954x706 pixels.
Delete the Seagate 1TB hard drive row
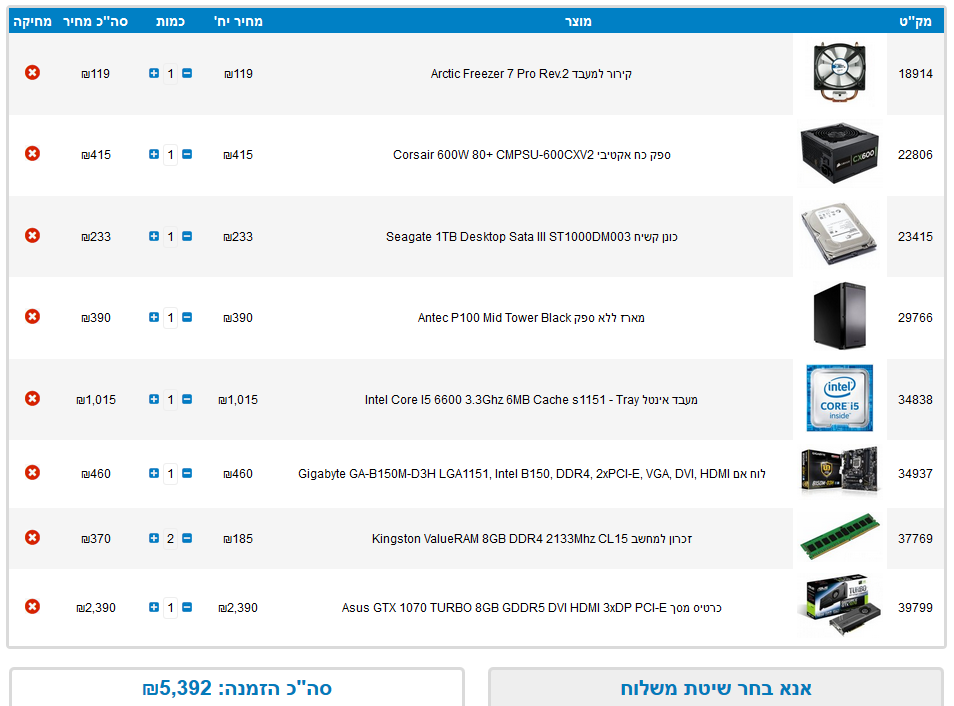click(32, 235)
